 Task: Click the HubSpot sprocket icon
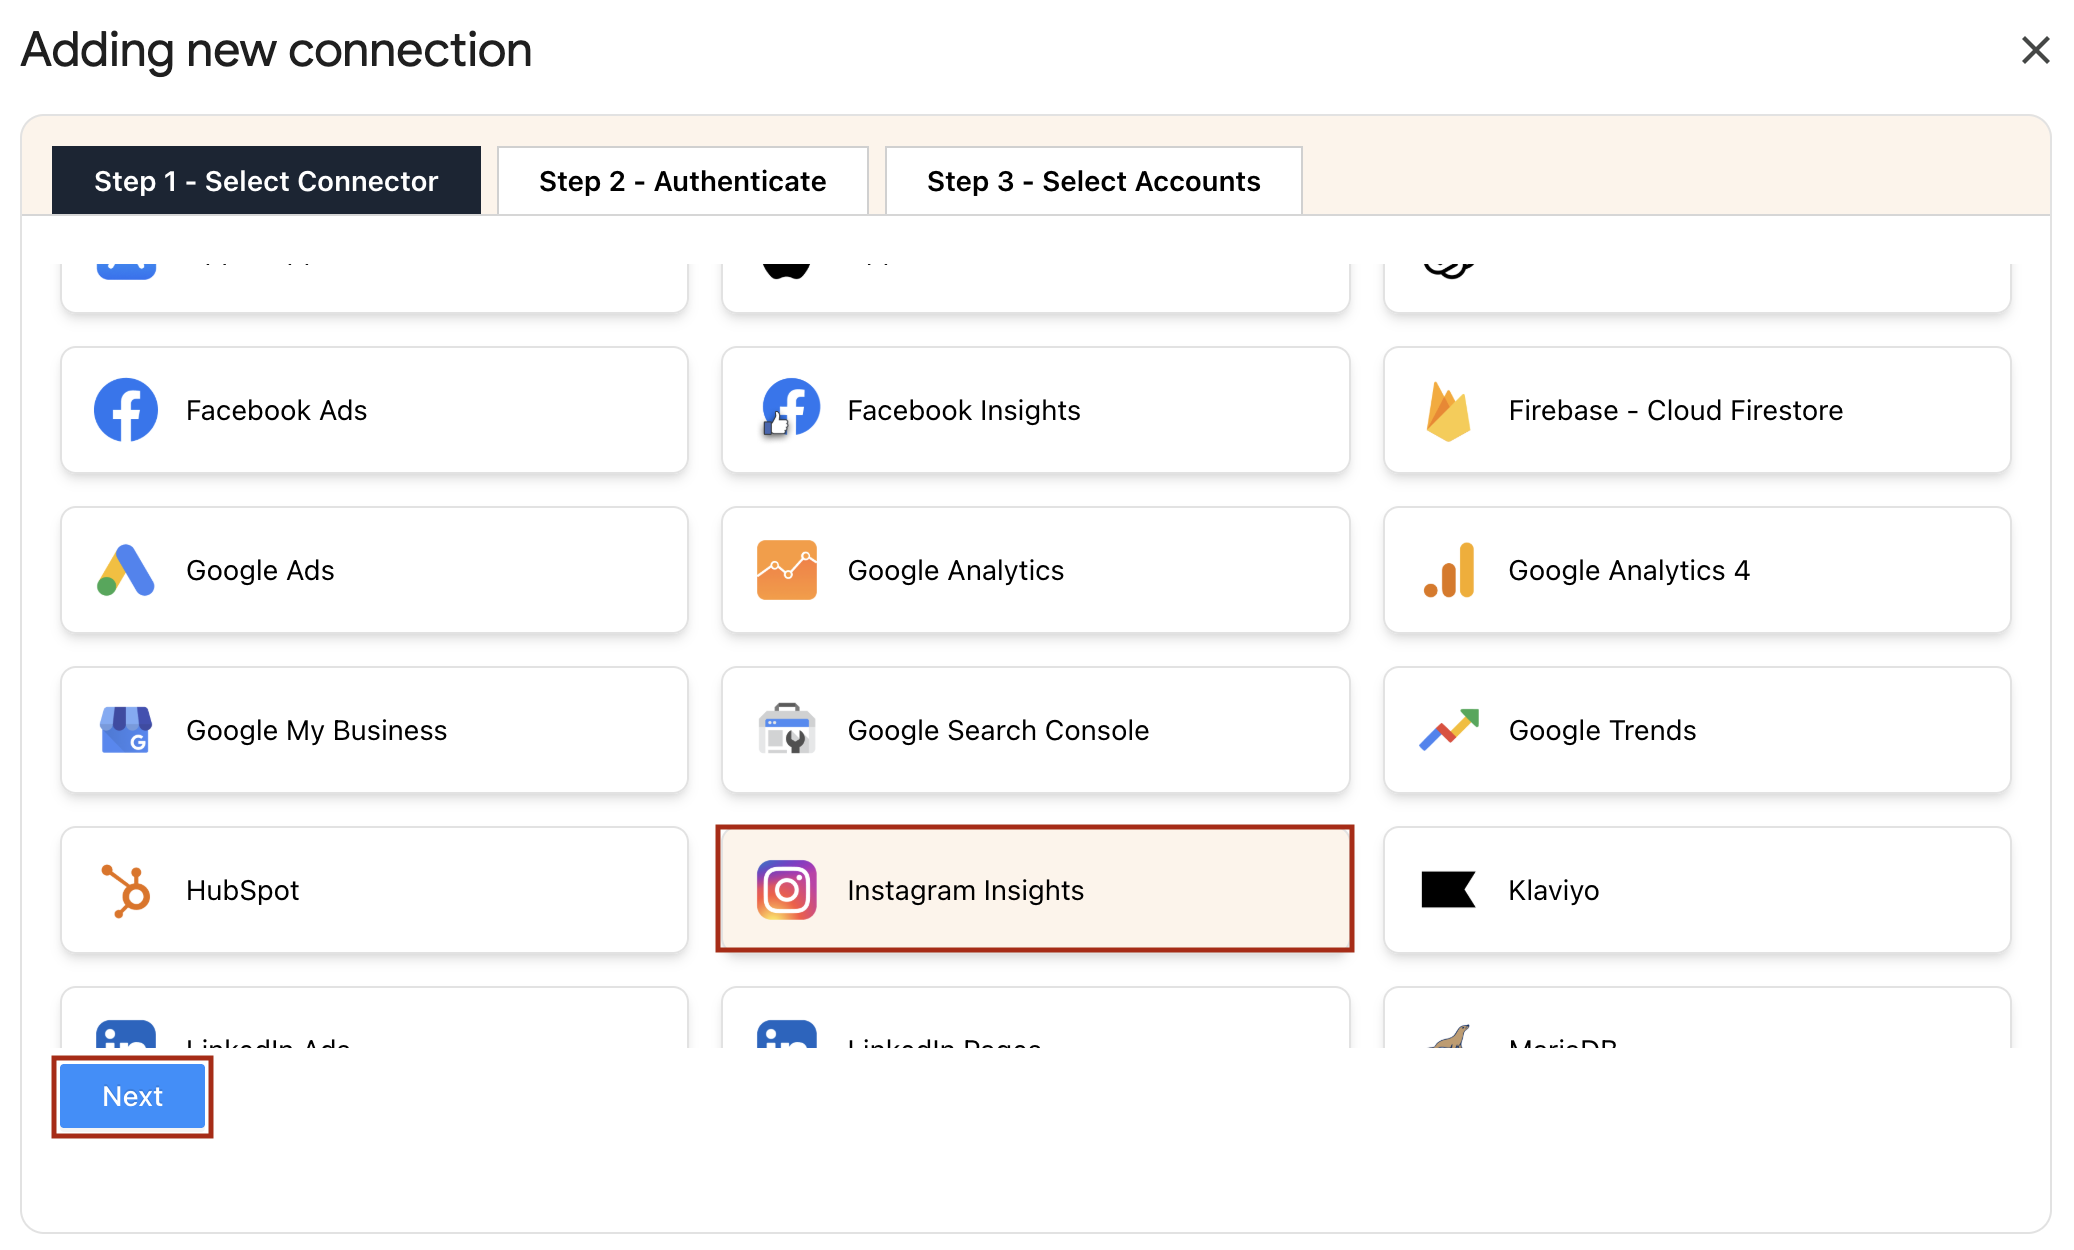[126, 890]
